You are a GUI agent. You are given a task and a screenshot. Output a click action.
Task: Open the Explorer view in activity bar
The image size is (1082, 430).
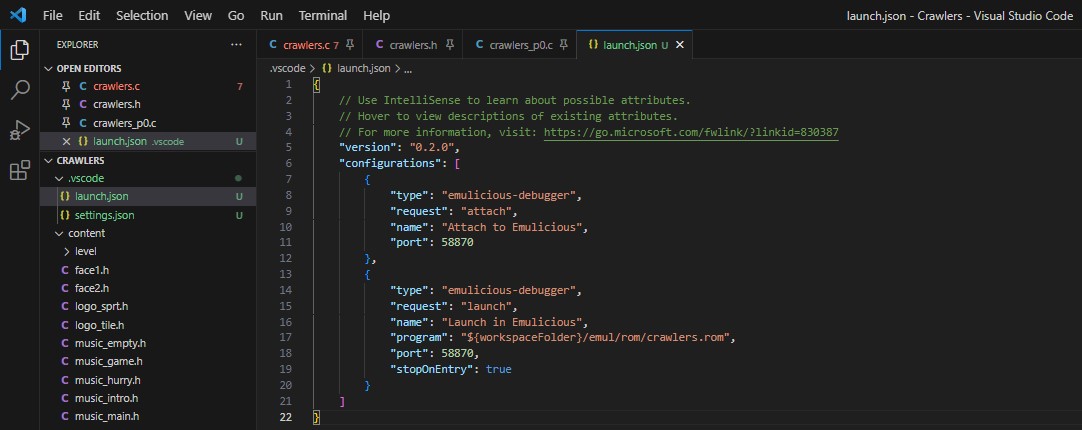tap(20, 50)
